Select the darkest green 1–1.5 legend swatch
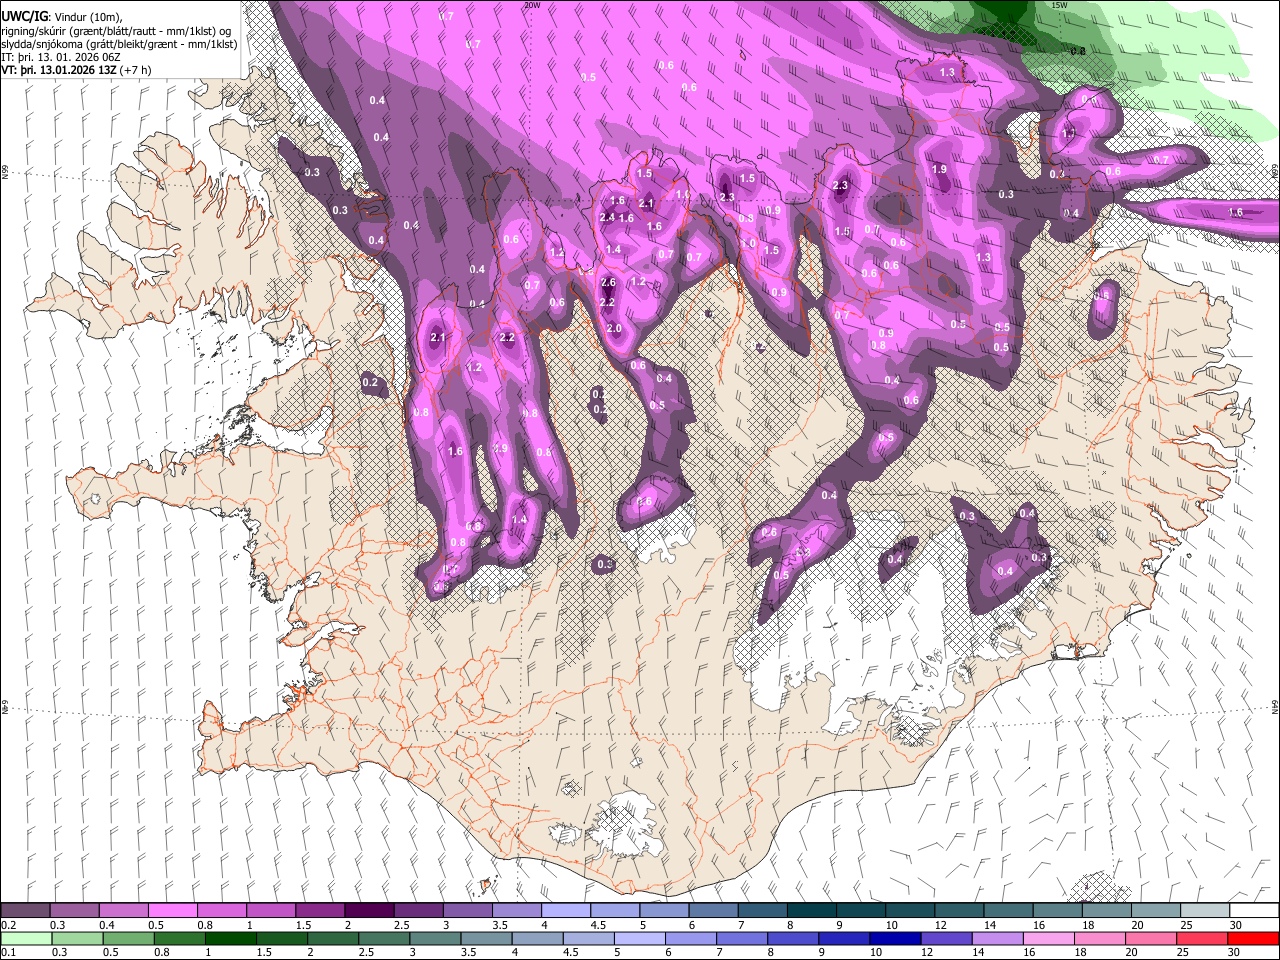The height and width of the screenshot is (960, 1280). coord(230,938)
